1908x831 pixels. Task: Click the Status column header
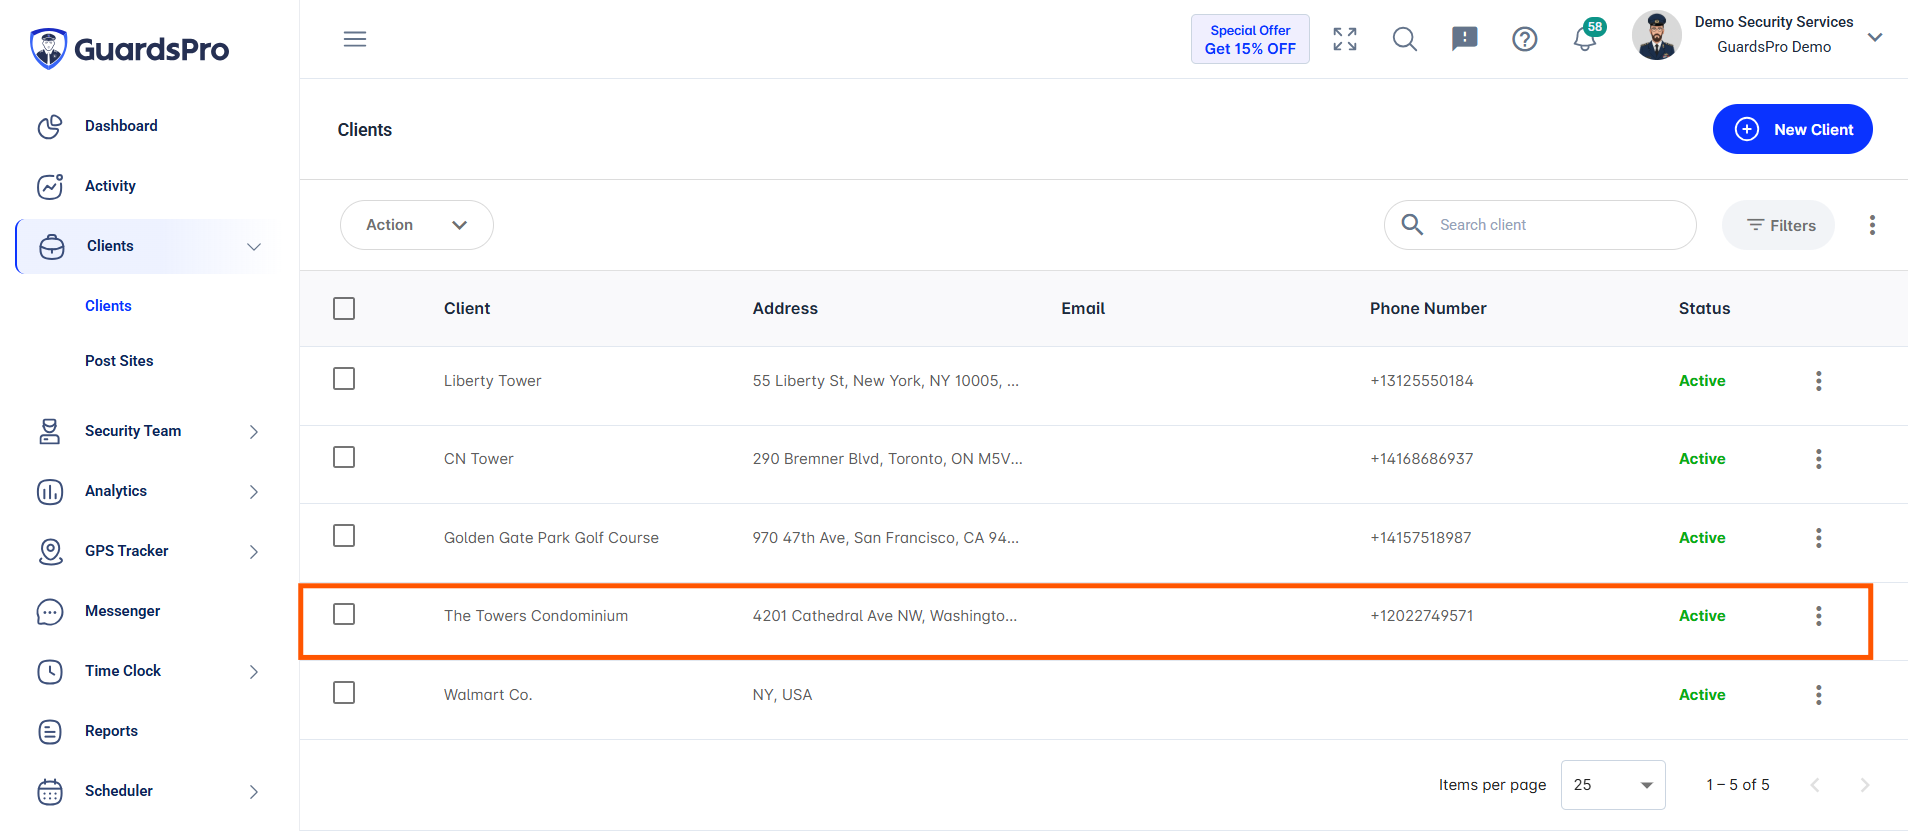point(1704,308)
